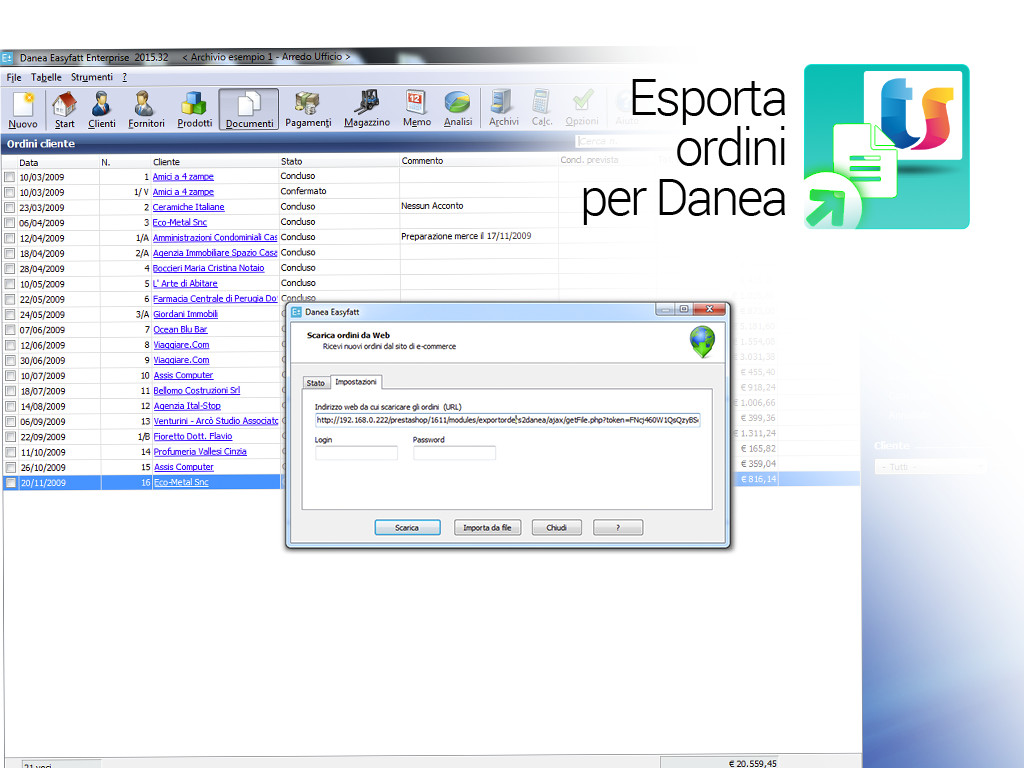
Task: Open the Calc. calculator icon
Action: (x=541, y=109)
